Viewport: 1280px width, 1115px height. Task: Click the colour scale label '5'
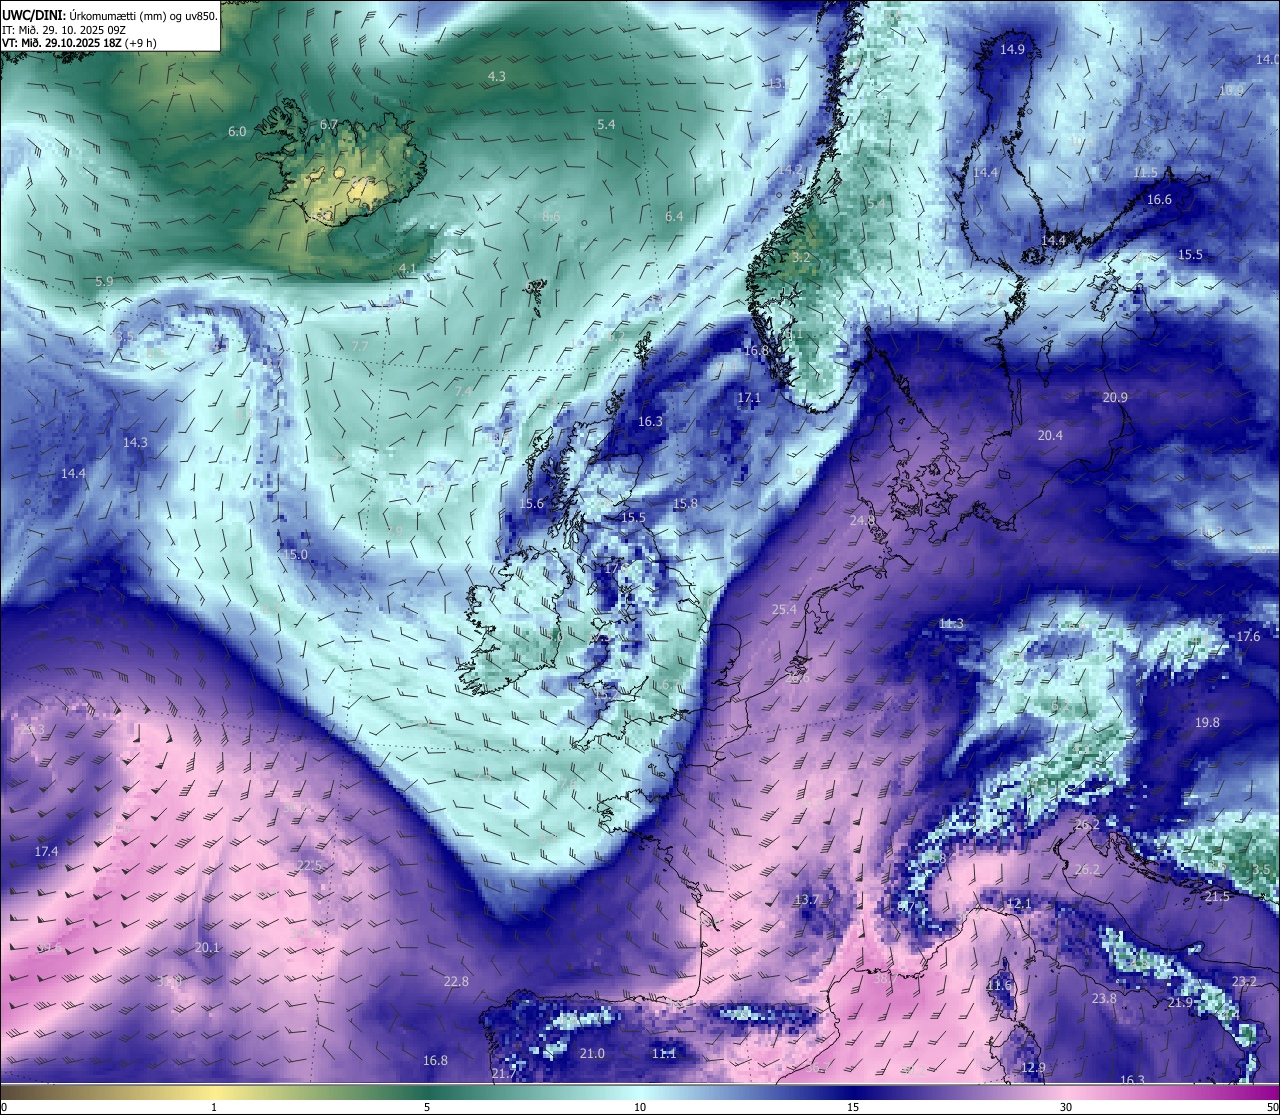click(427, 1107)
